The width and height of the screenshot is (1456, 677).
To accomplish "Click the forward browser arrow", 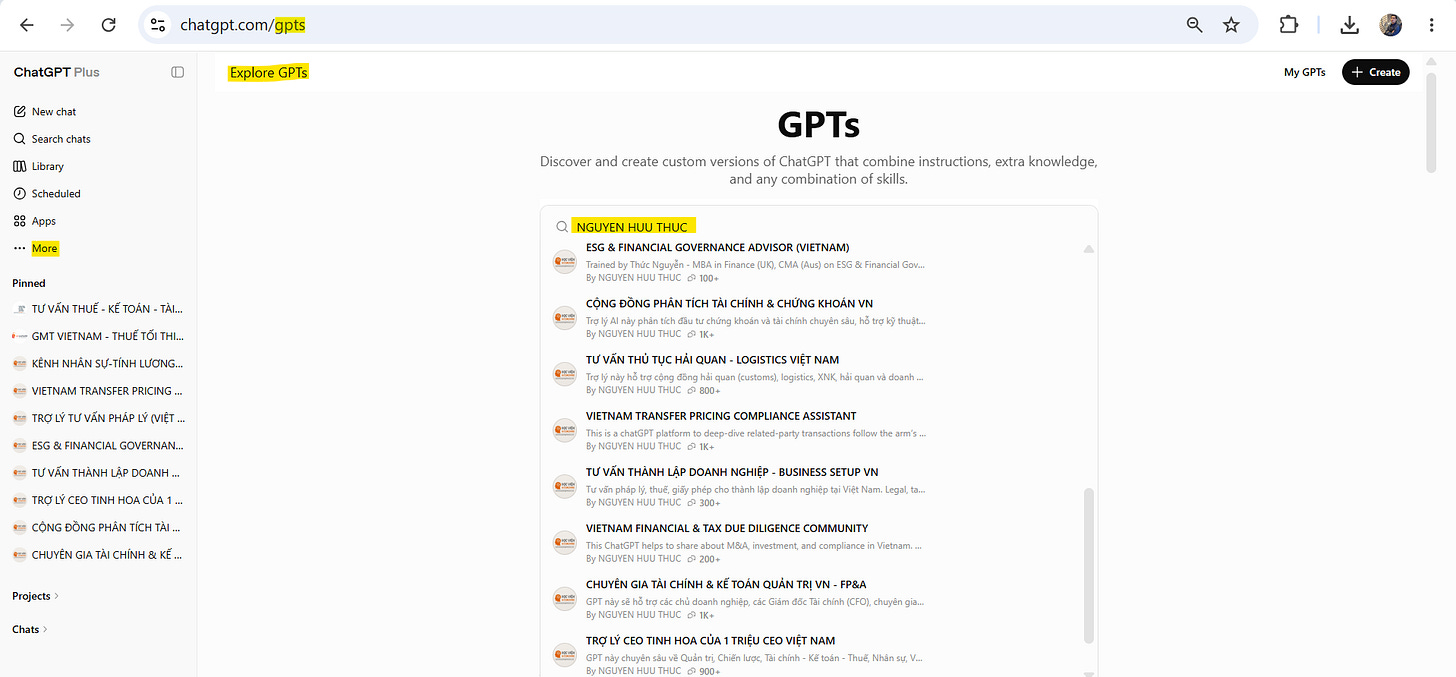I will coord(68,26).
